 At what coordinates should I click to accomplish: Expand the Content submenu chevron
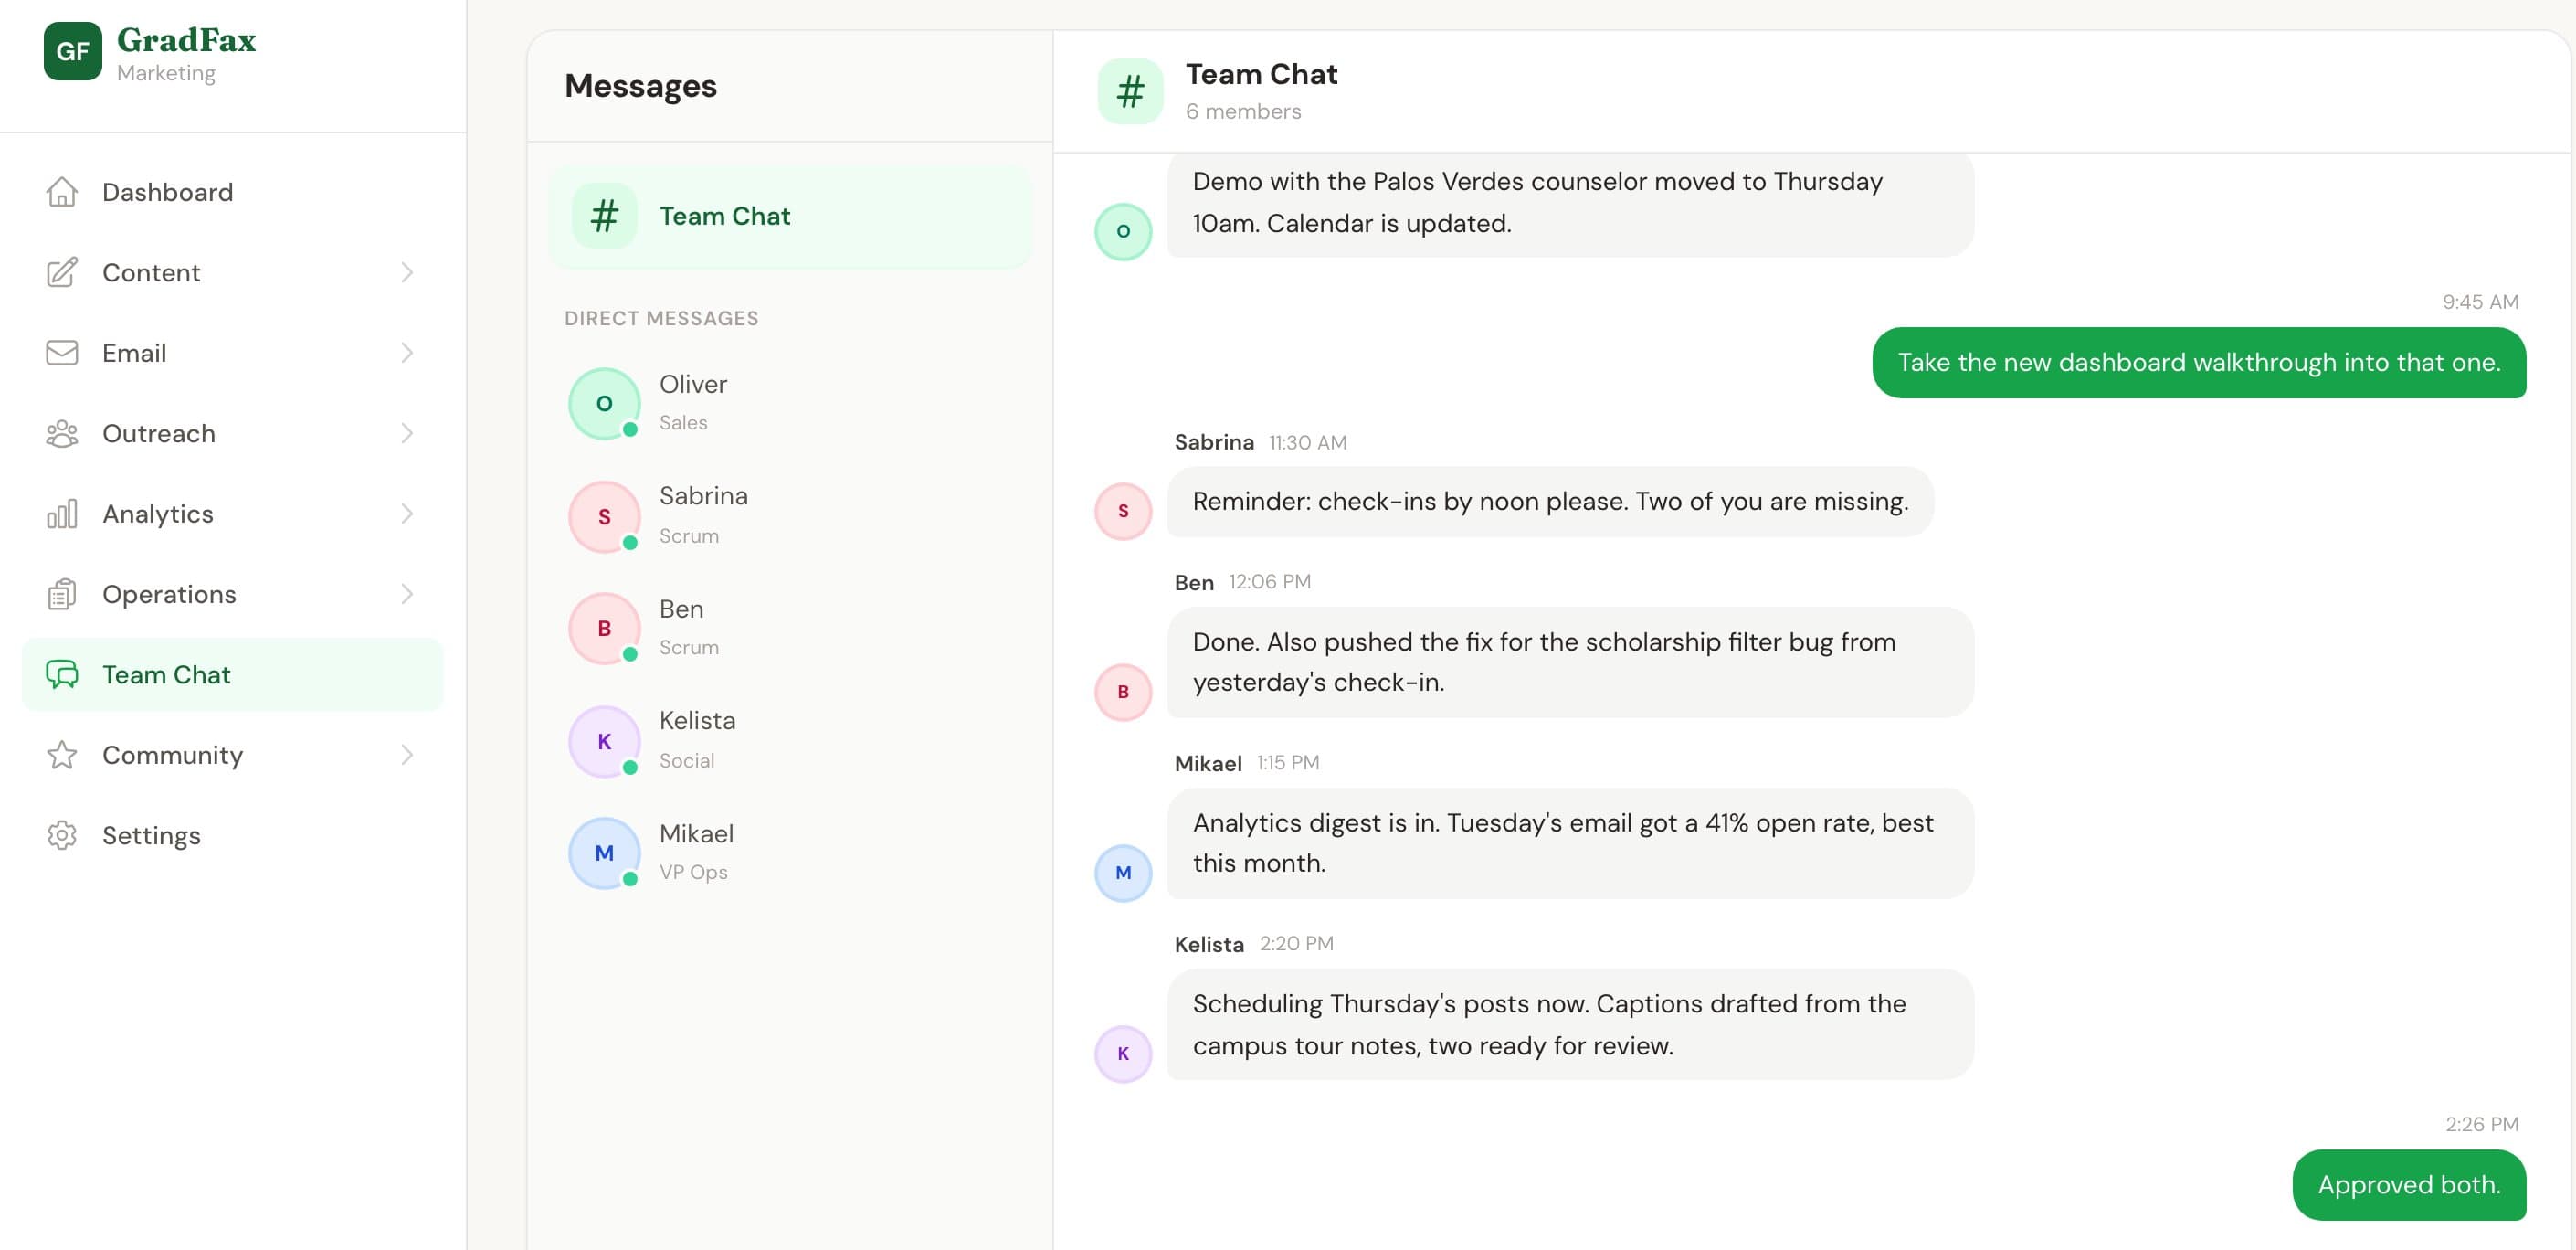pos(407,272)
